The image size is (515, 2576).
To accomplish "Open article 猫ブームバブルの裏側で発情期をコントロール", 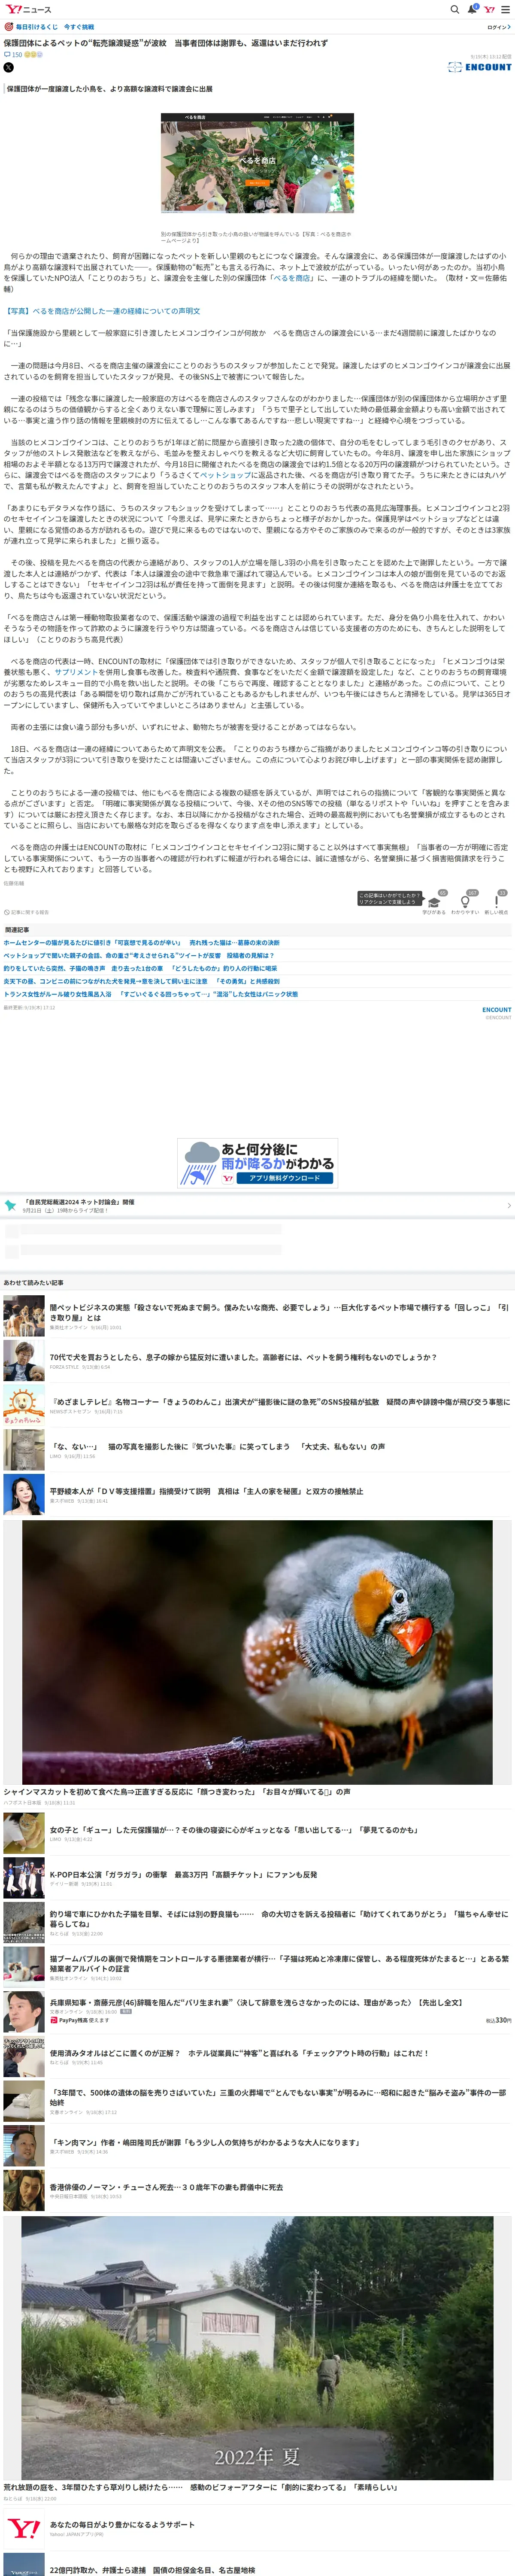I will [x=279, y=1963].
